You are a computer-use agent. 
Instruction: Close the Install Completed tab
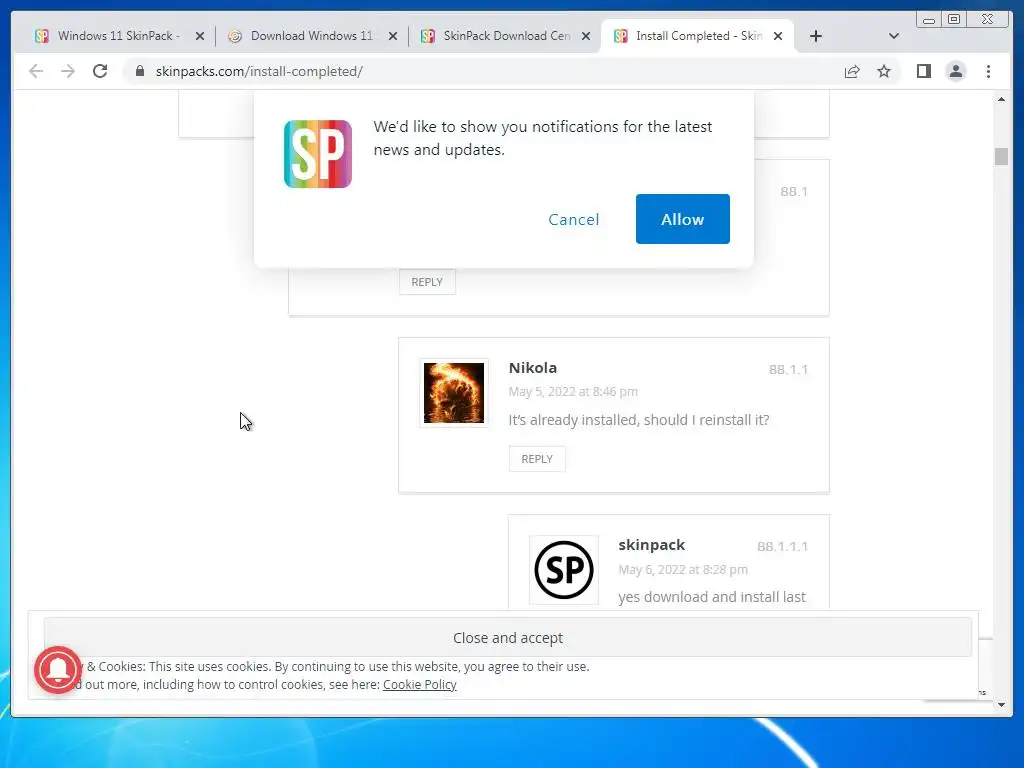coord(778,36)
